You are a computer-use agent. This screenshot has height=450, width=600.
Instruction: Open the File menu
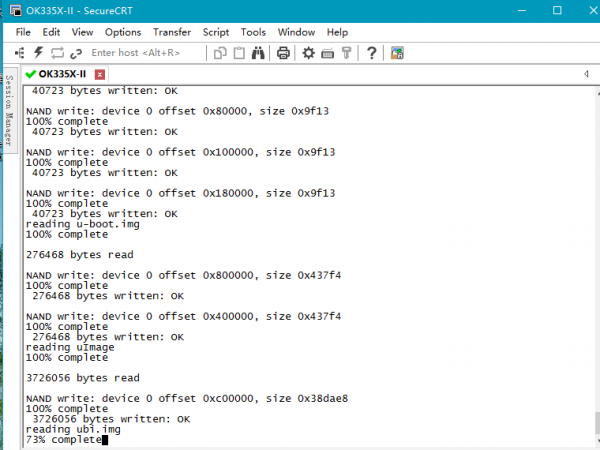[23, 32]
